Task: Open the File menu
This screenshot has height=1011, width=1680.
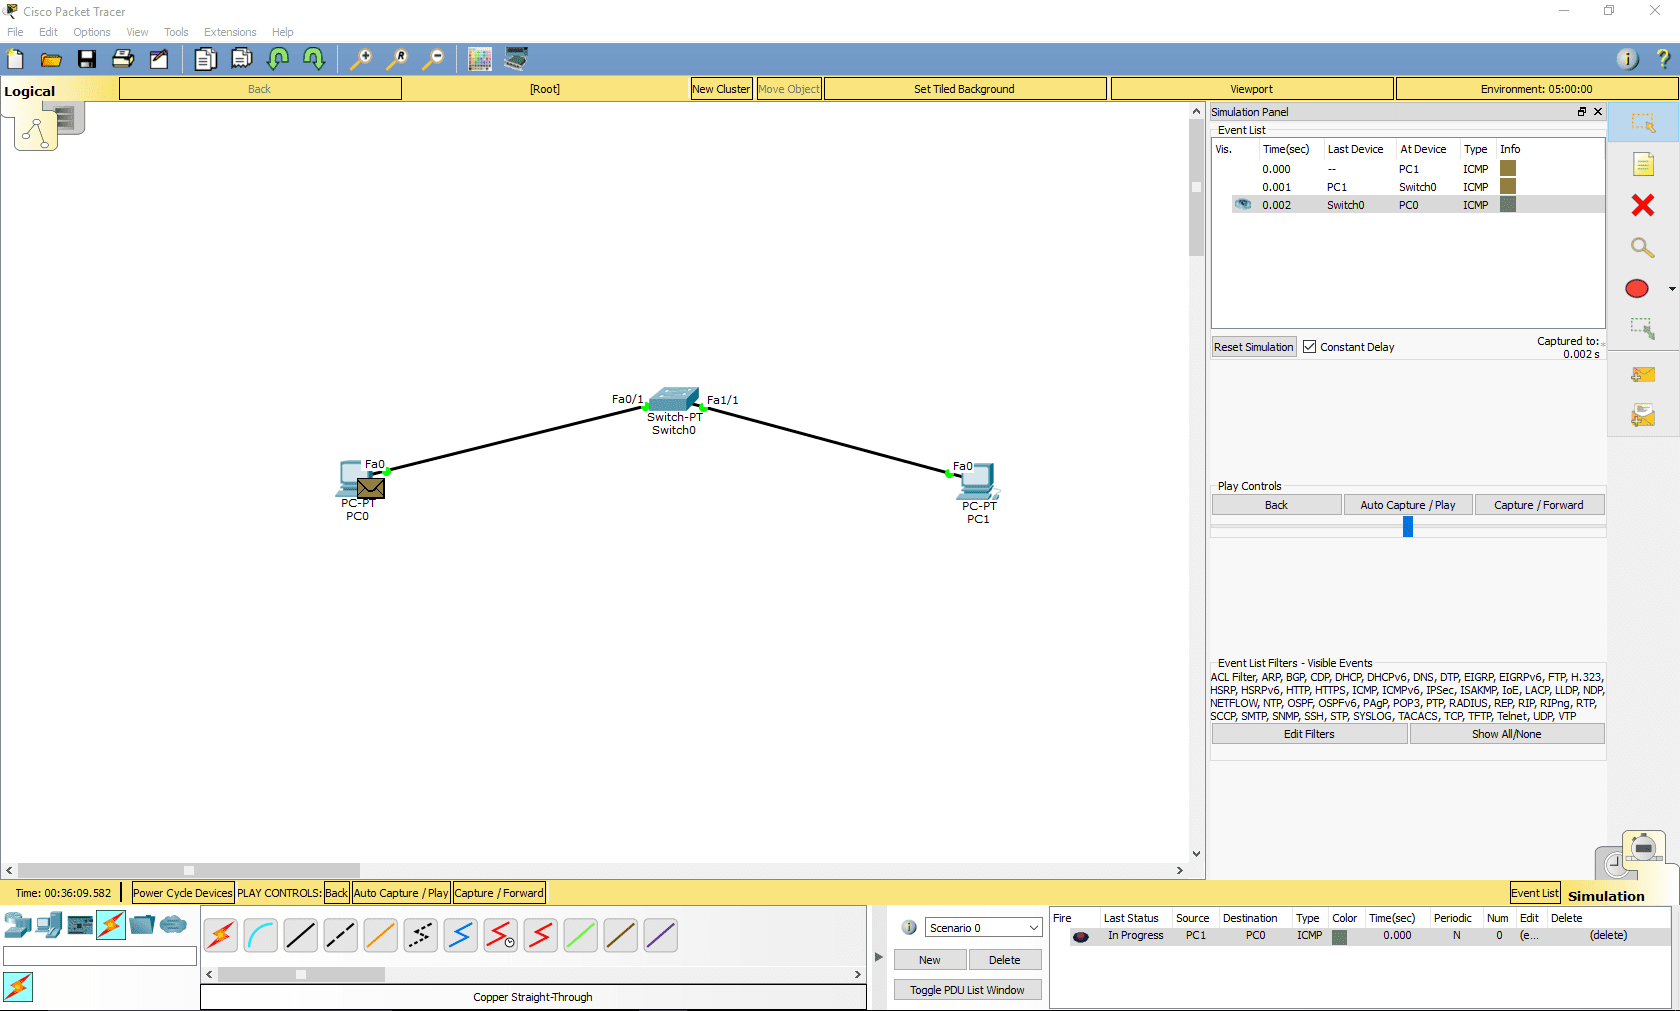Action: pyautogui.click(x=15, y=32)
